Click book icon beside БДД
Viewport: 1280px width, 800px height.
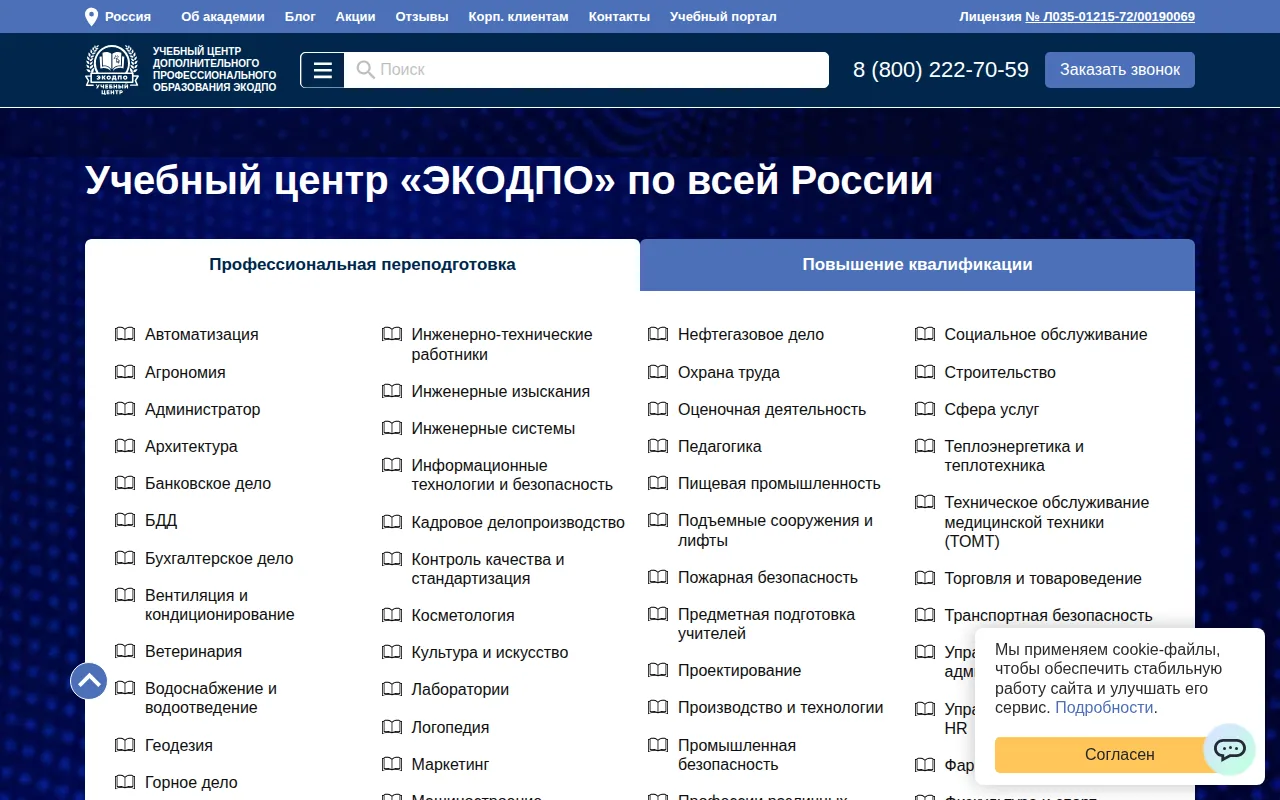pos(125,520)
